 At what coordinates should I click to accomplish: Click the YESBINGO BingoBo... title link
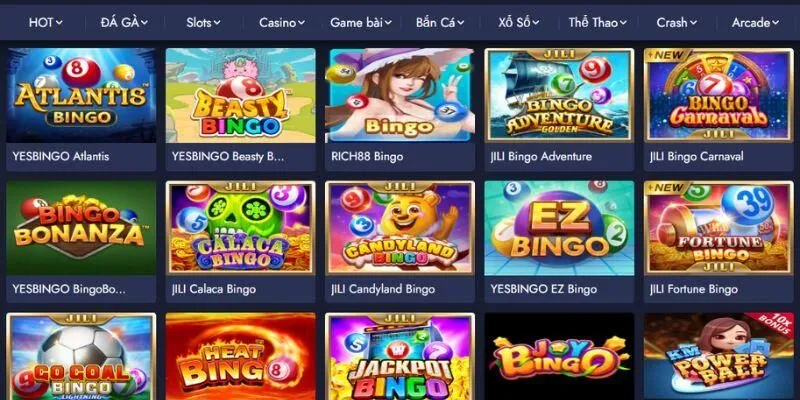pos(69,289)
